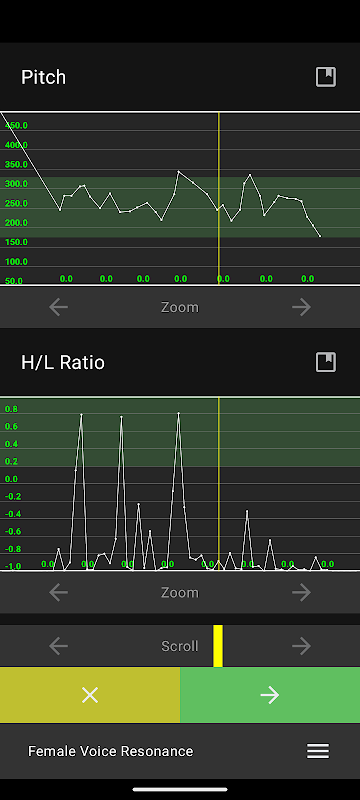Click the 450.0 pitch axis label
The height and width of the screenshot is (800, 360).
click(x=16, y=126)
